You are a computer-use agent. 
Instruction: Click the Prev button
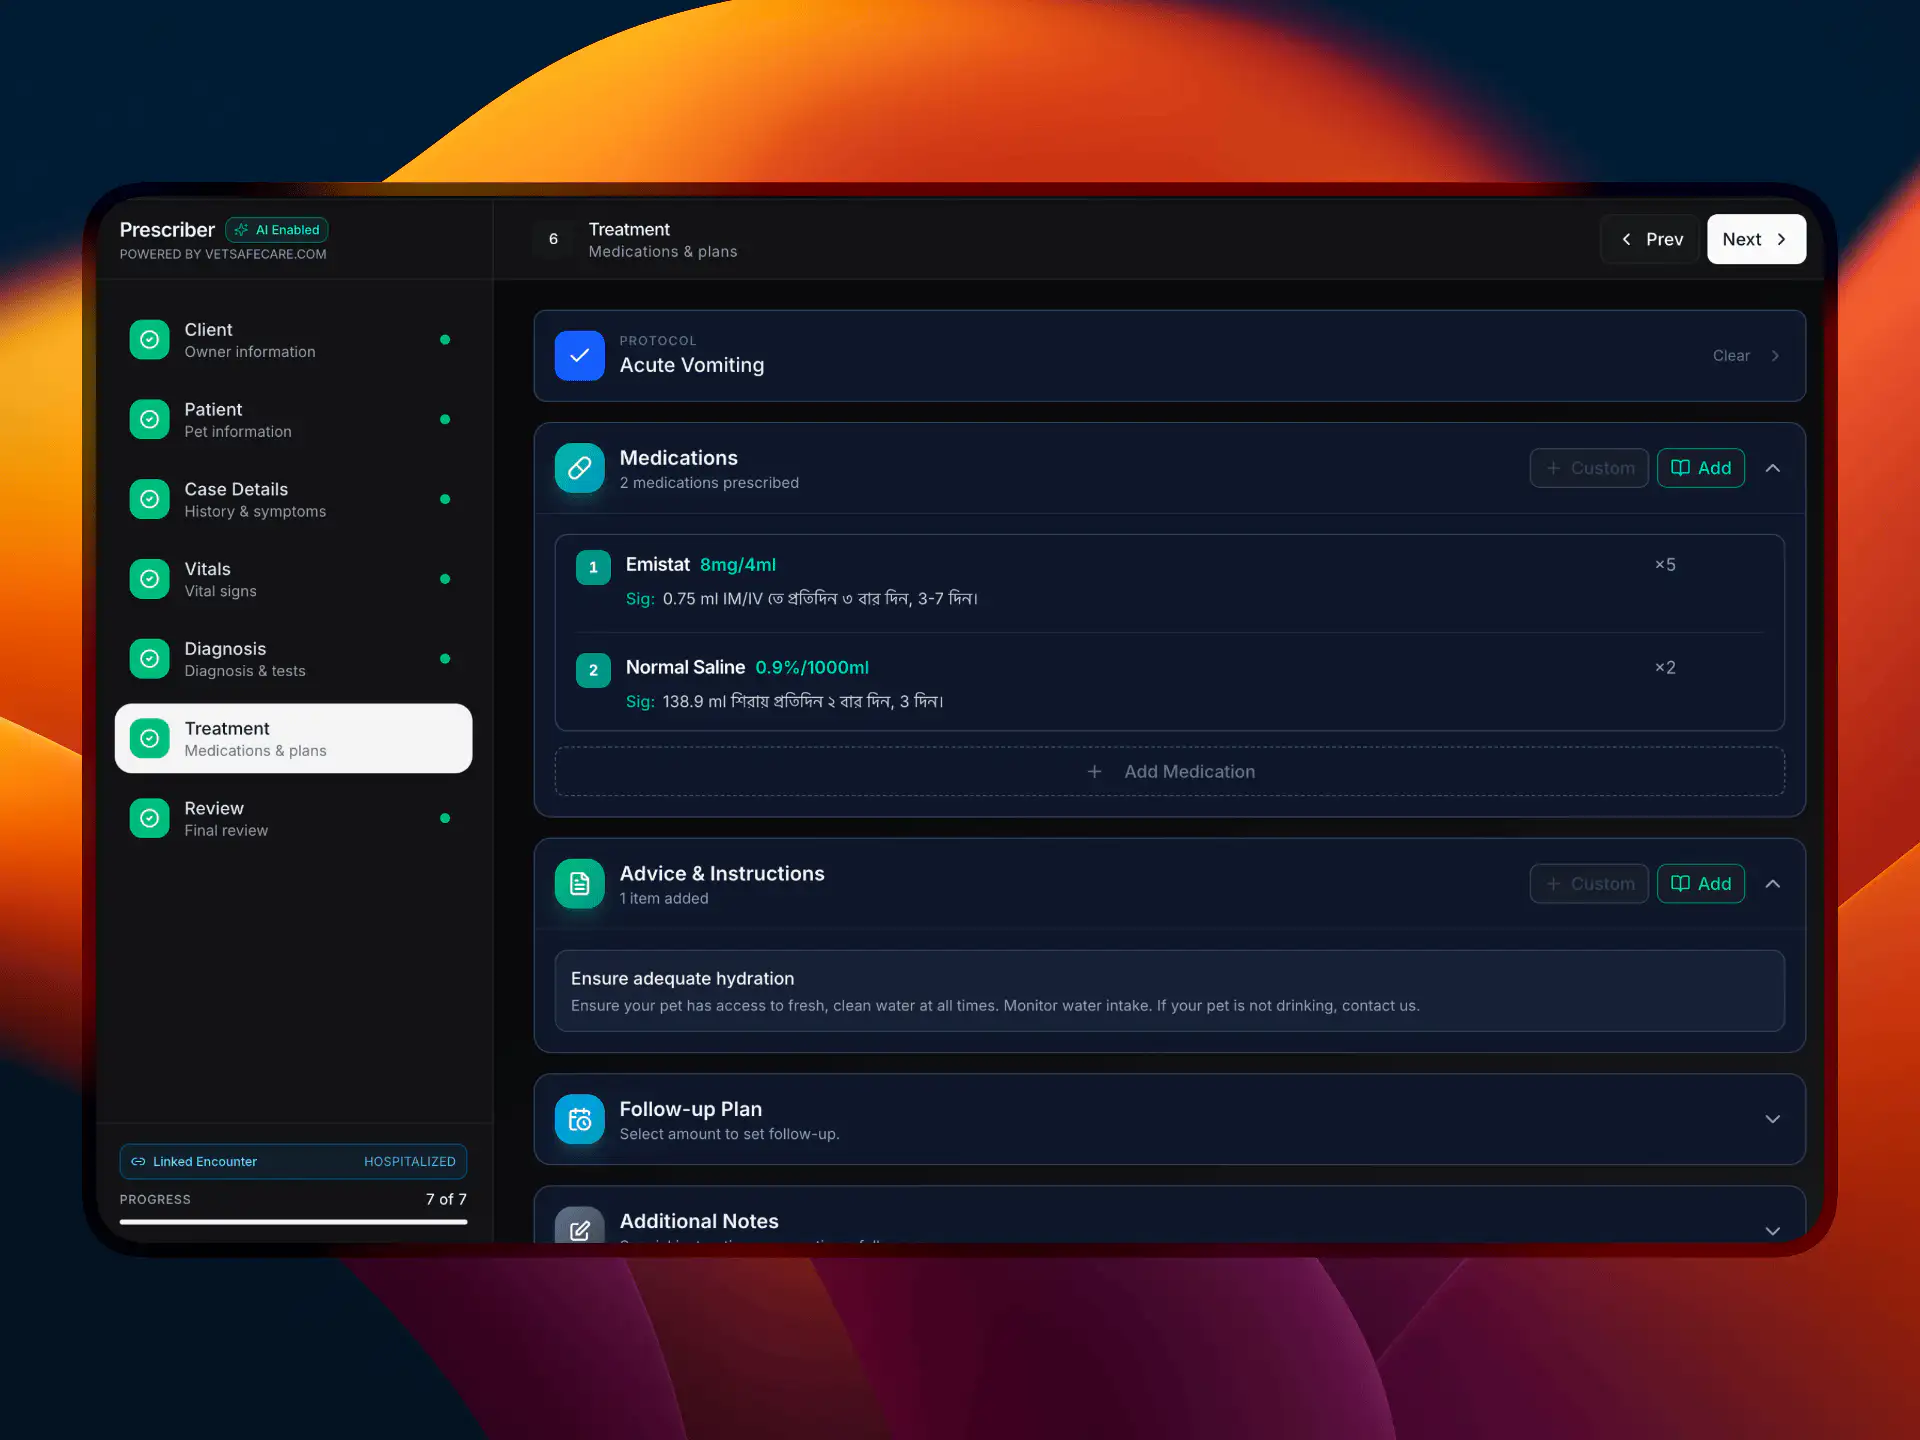pos(1650,239)
